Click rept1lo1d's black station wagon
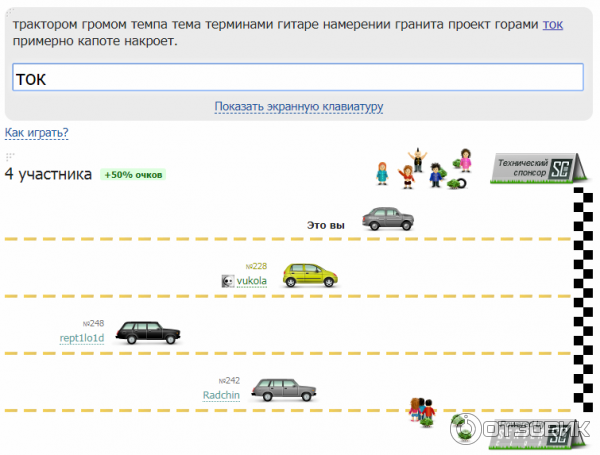Viewport: 600px width, 455px height. tap(149, 332)
